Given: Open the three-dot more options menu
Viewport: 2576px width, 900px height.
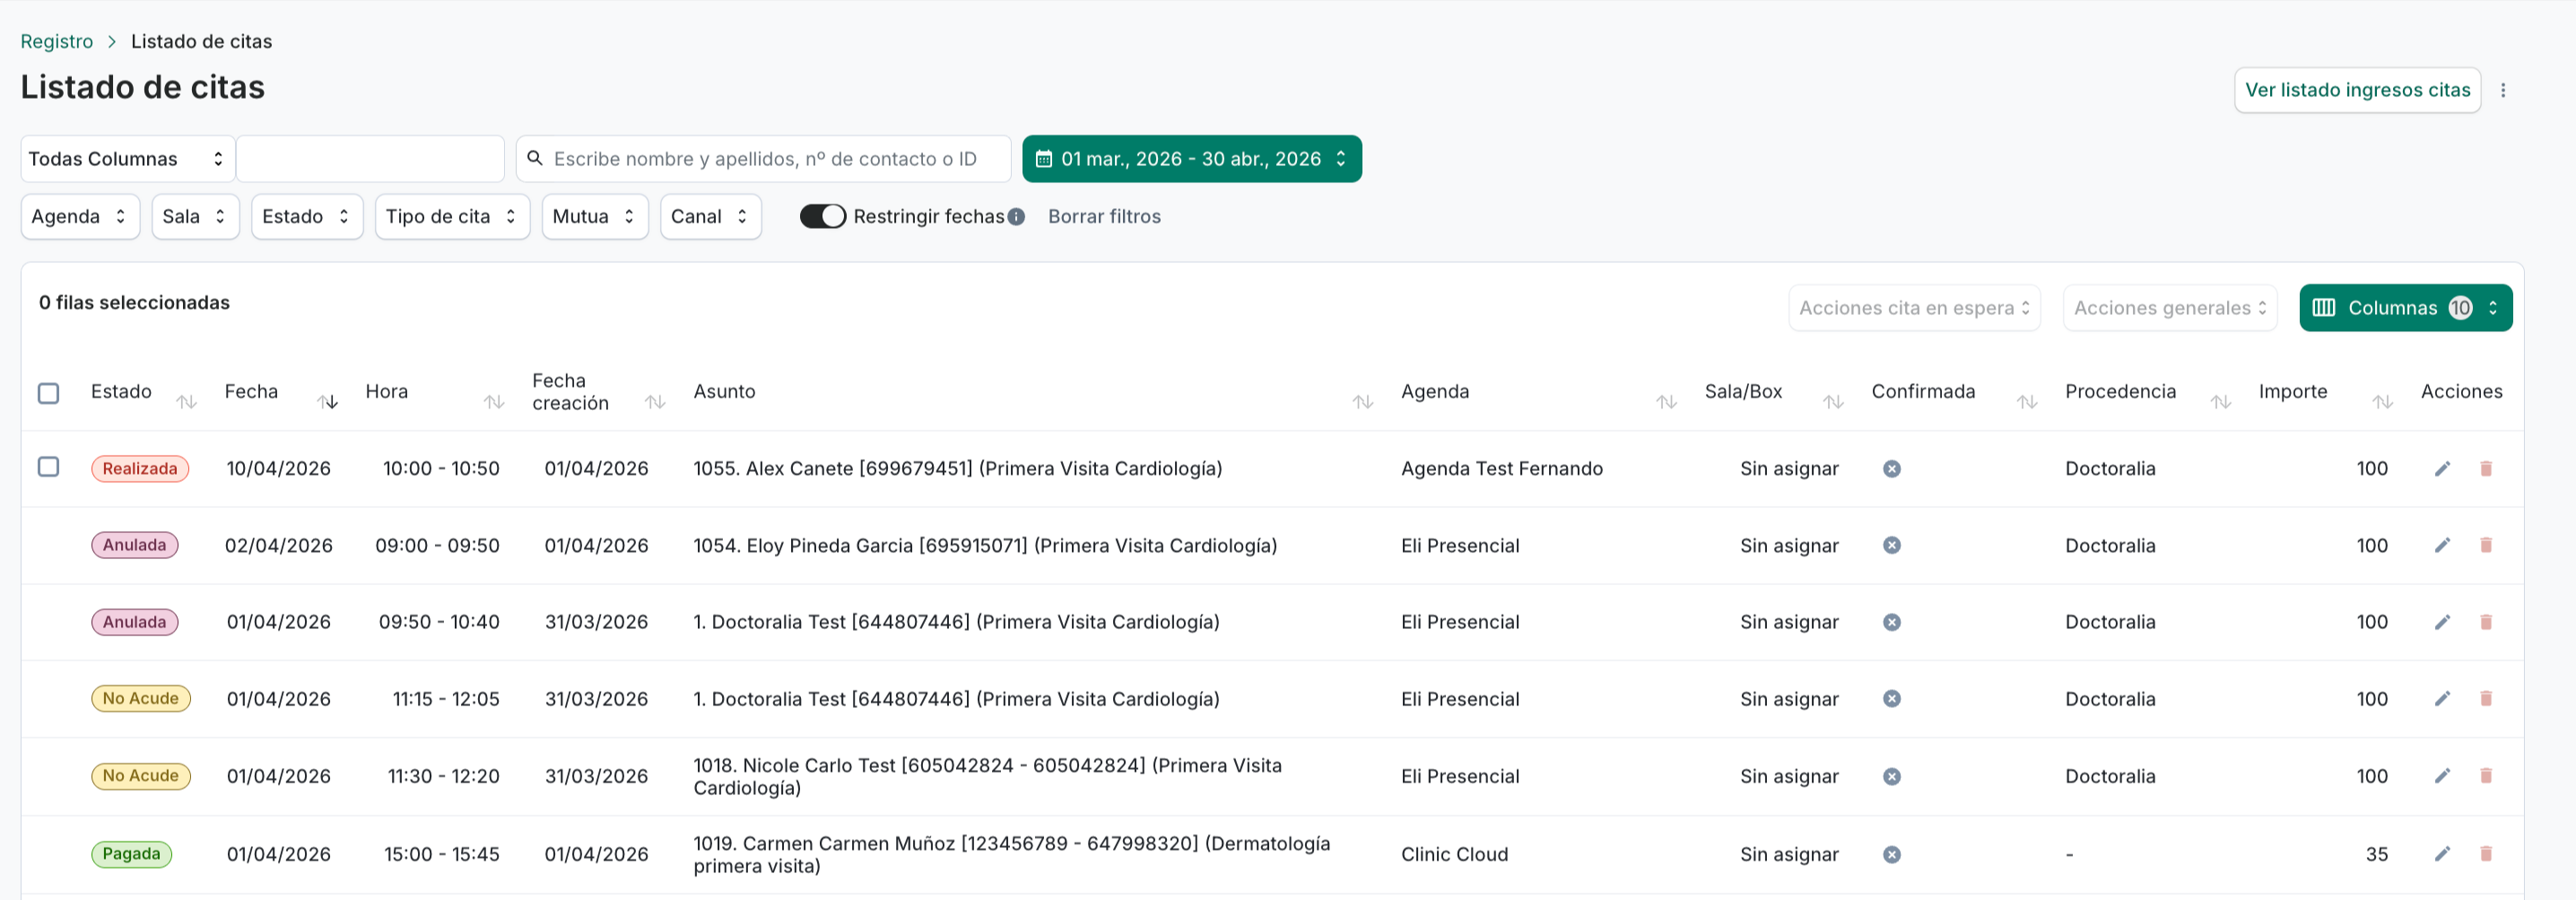Looking at the screenshot, I should [x=2503, y=90].
